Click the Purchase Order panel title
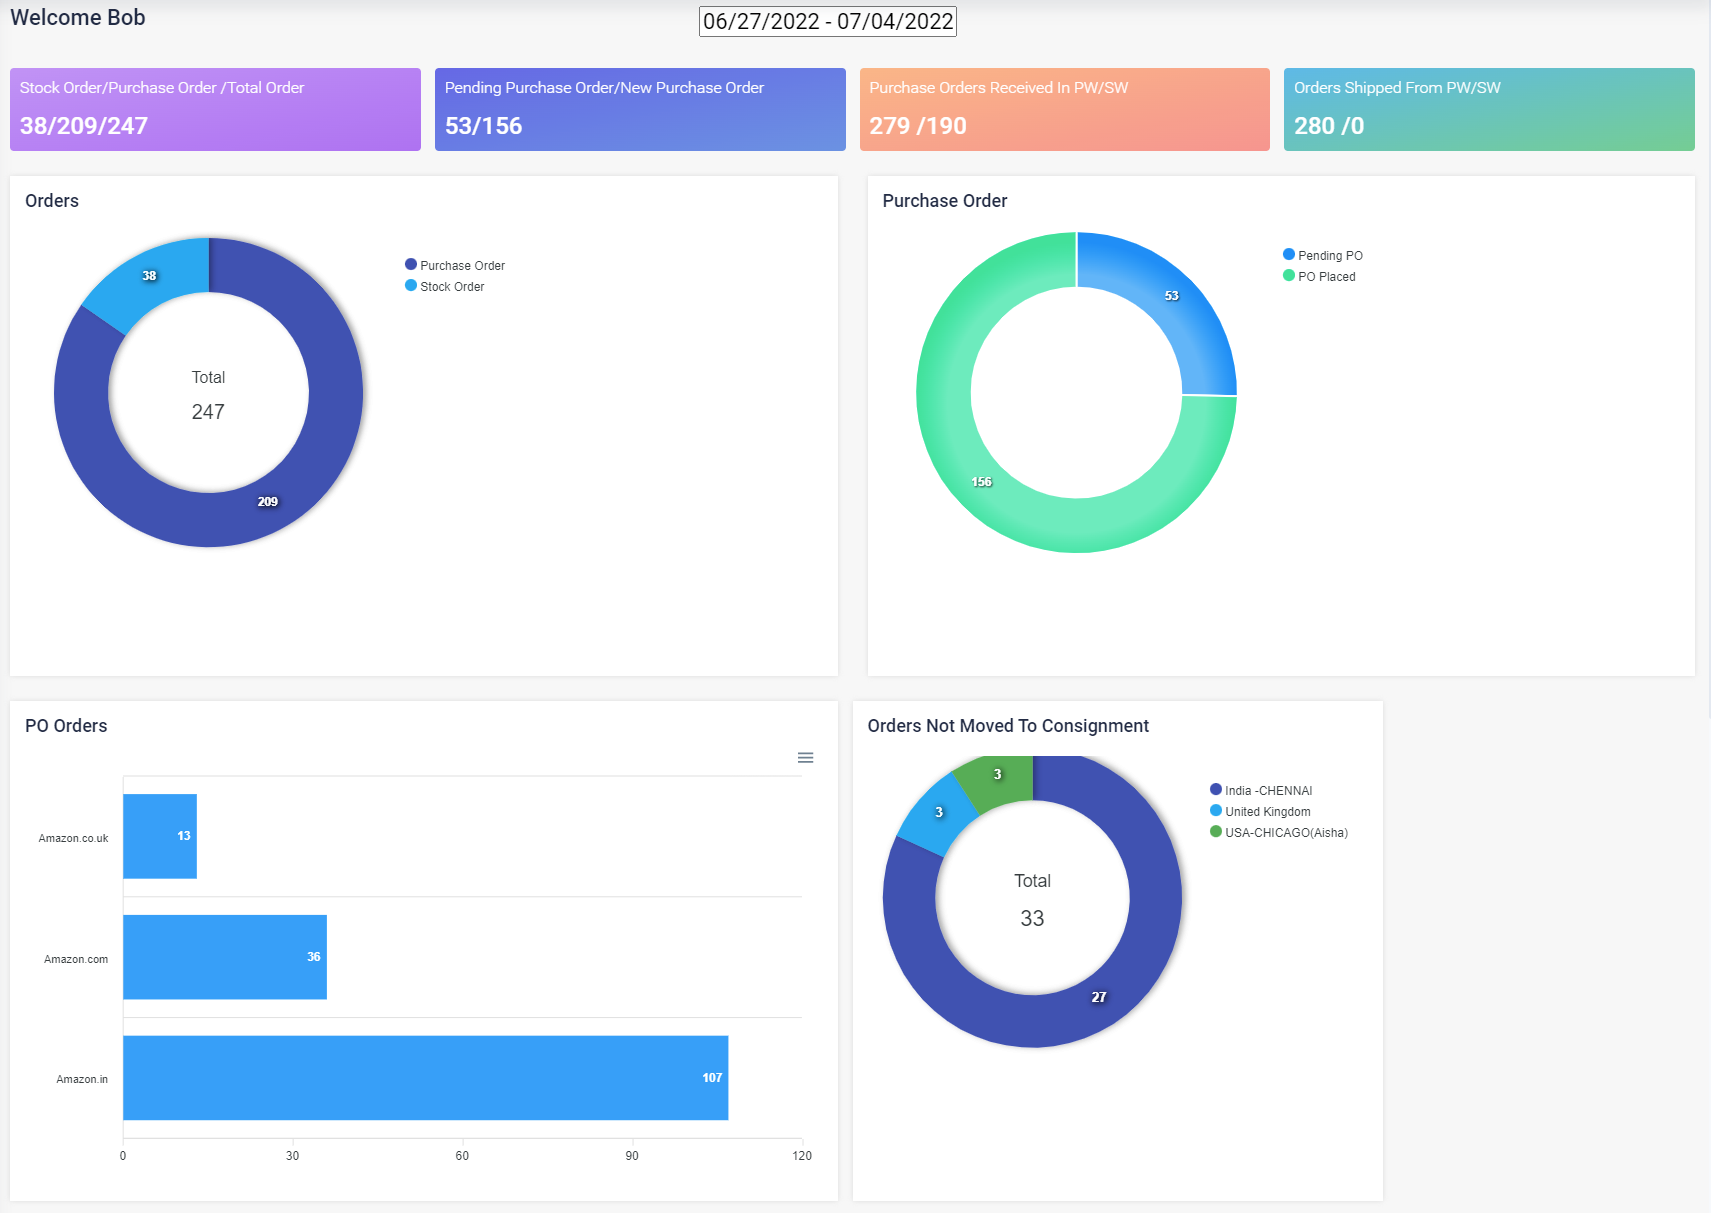This screenshot has width=1711, height=1213. 945,201
